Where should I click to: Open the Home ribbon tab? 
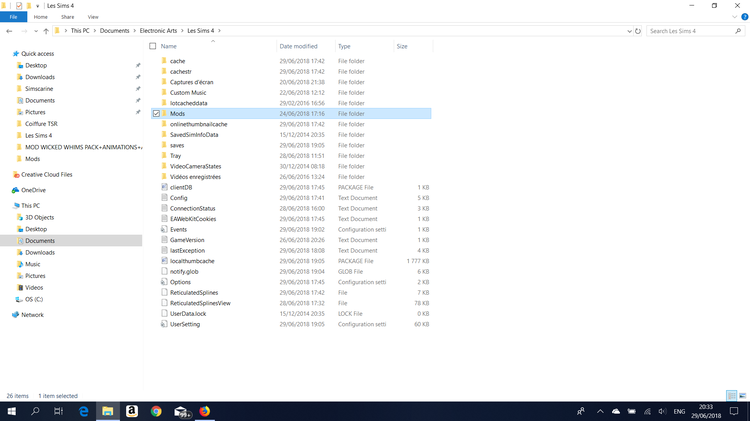(41, 17)
